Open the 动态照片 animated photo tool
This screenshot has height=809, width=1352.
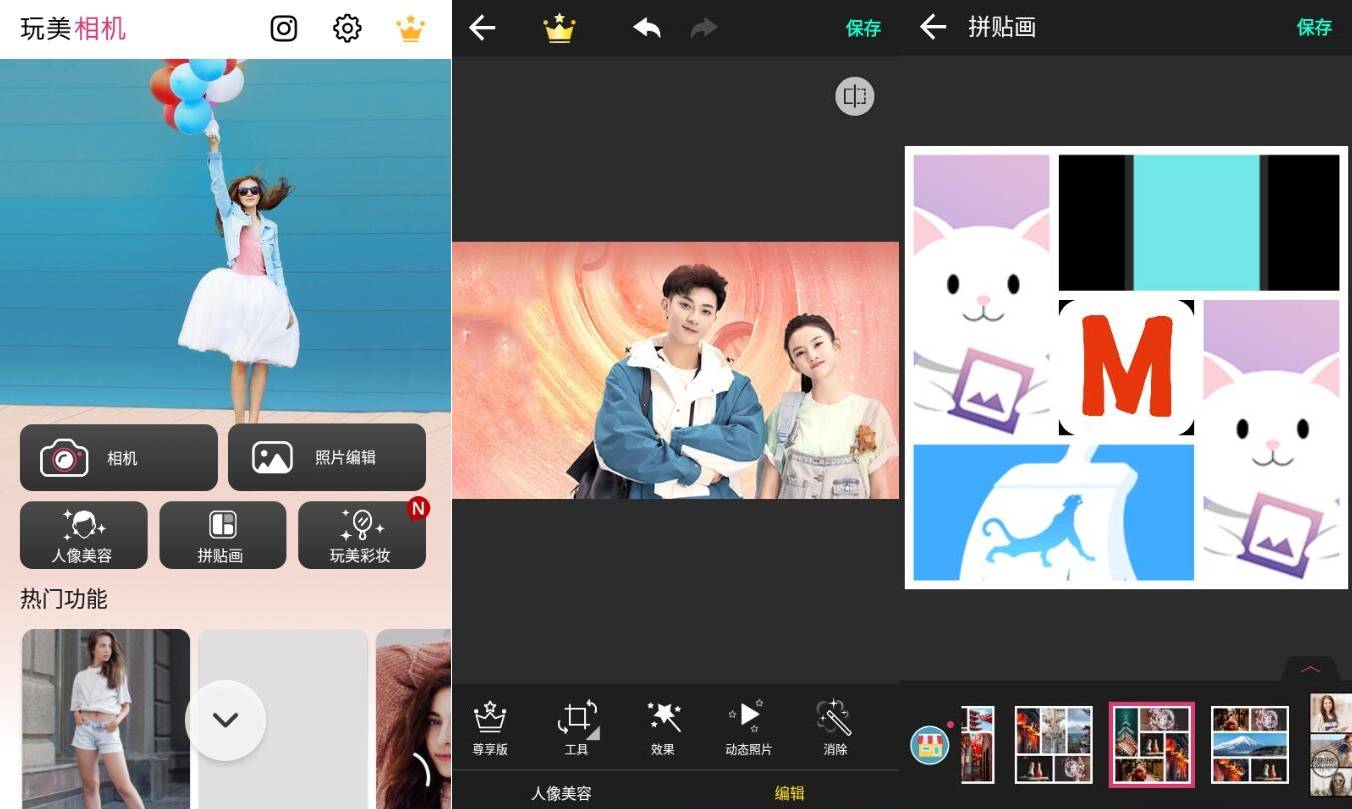(749, 727)
